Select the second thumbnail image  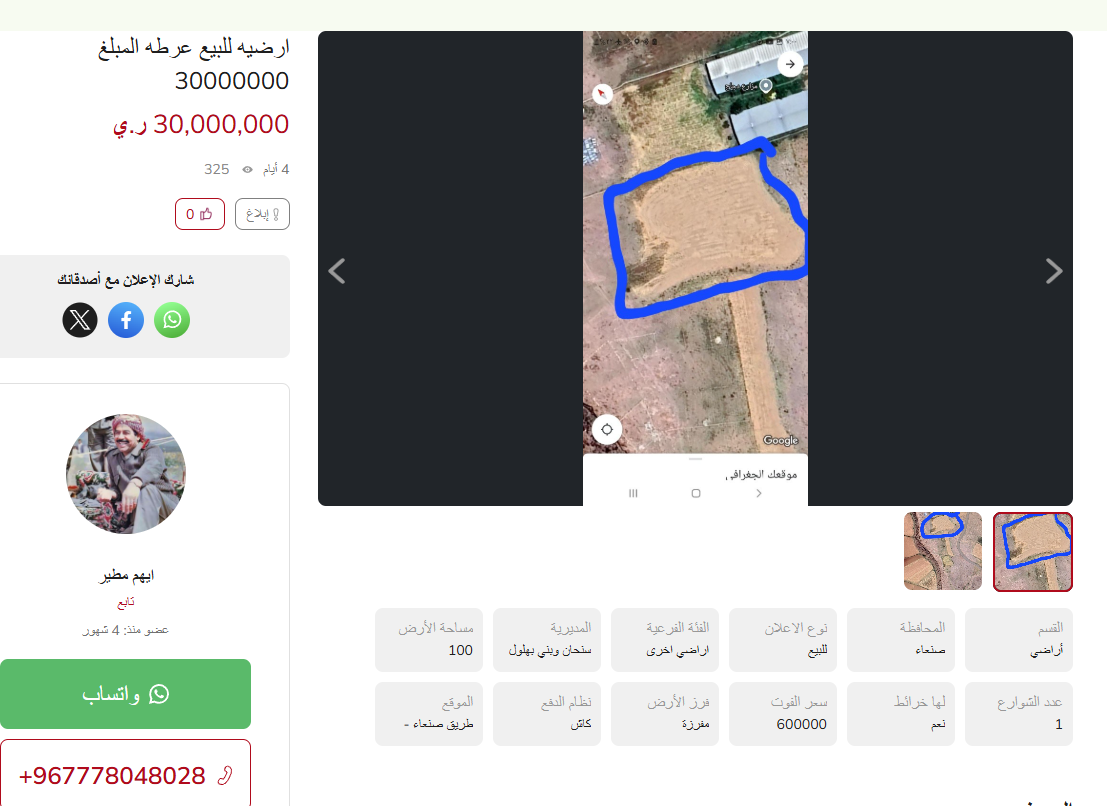click(943, 551)
